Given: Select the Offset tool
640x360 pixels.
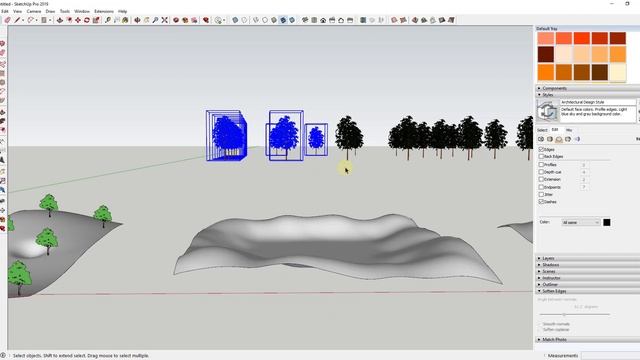Looking at the screenshot, I should tap(69, 20).
